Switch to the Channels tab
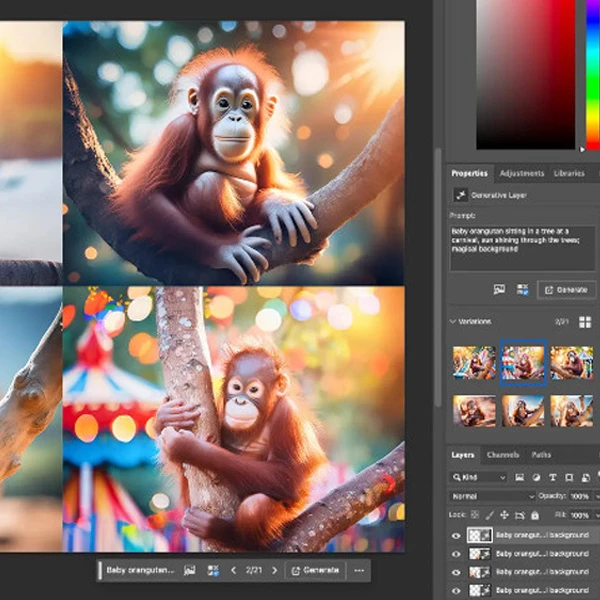 pyautogui.click(x=502, y=455)
